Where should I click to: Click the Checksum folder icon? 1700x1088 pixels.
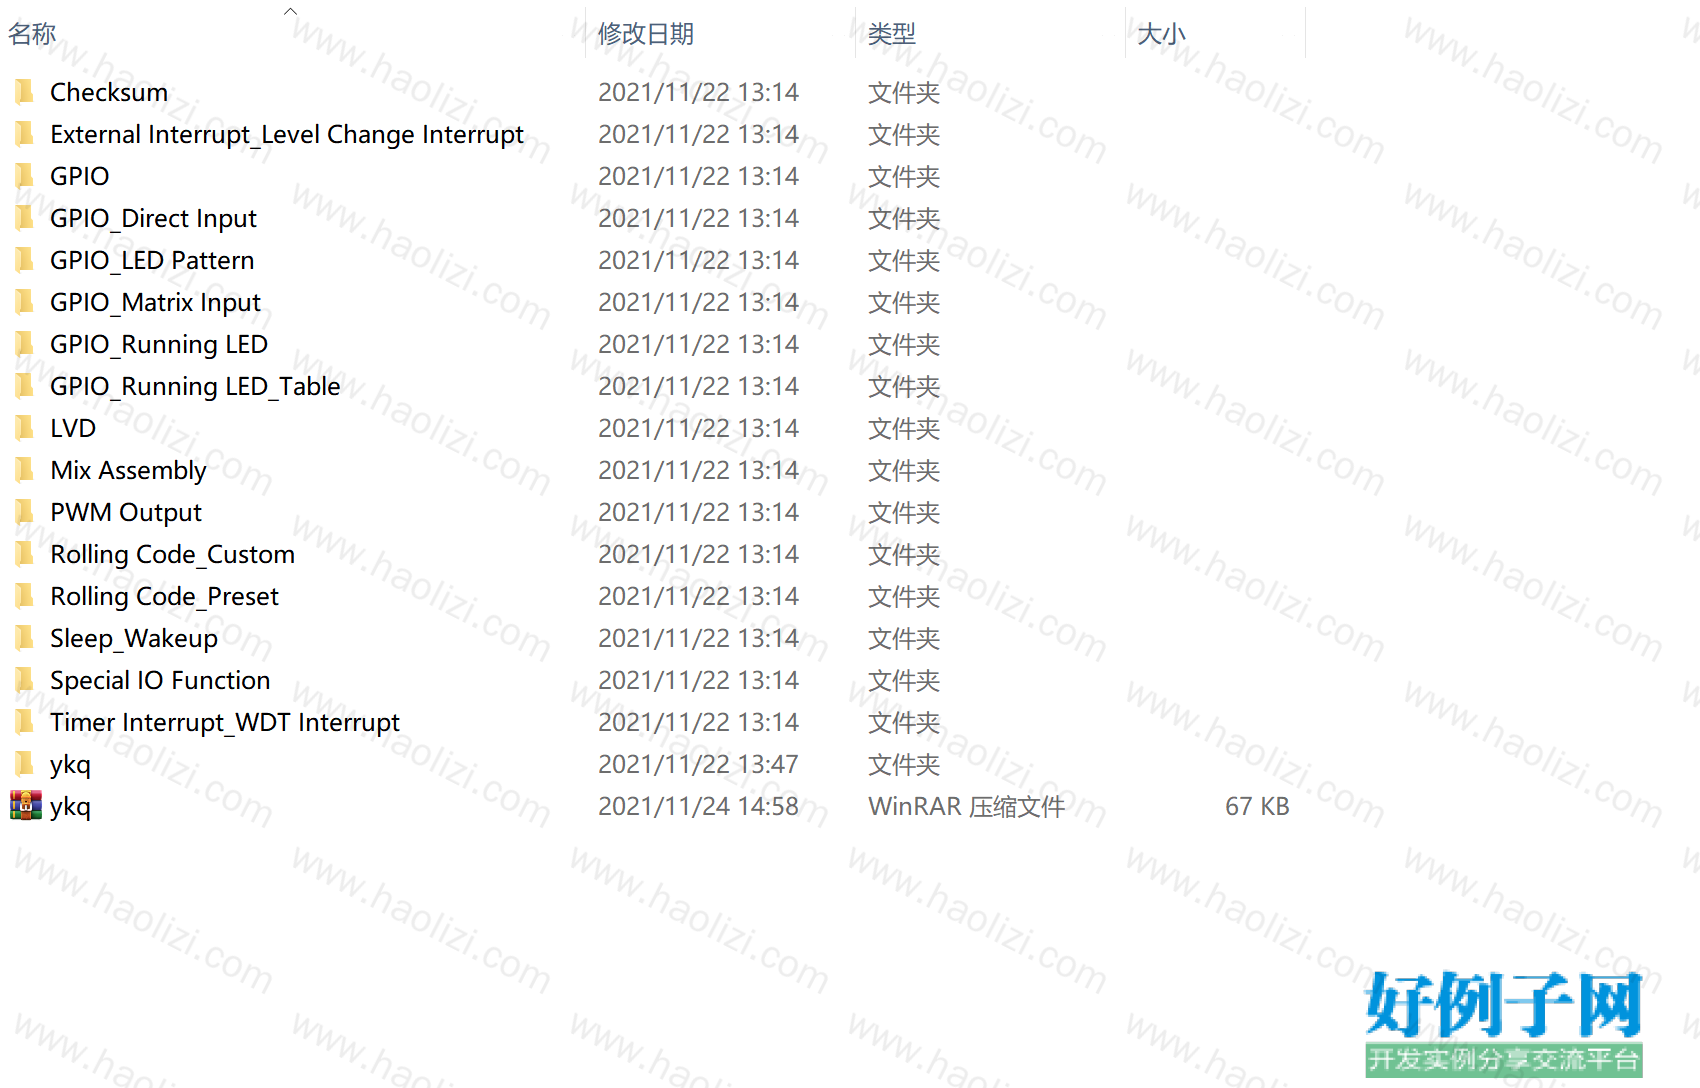tap(24, 92)
